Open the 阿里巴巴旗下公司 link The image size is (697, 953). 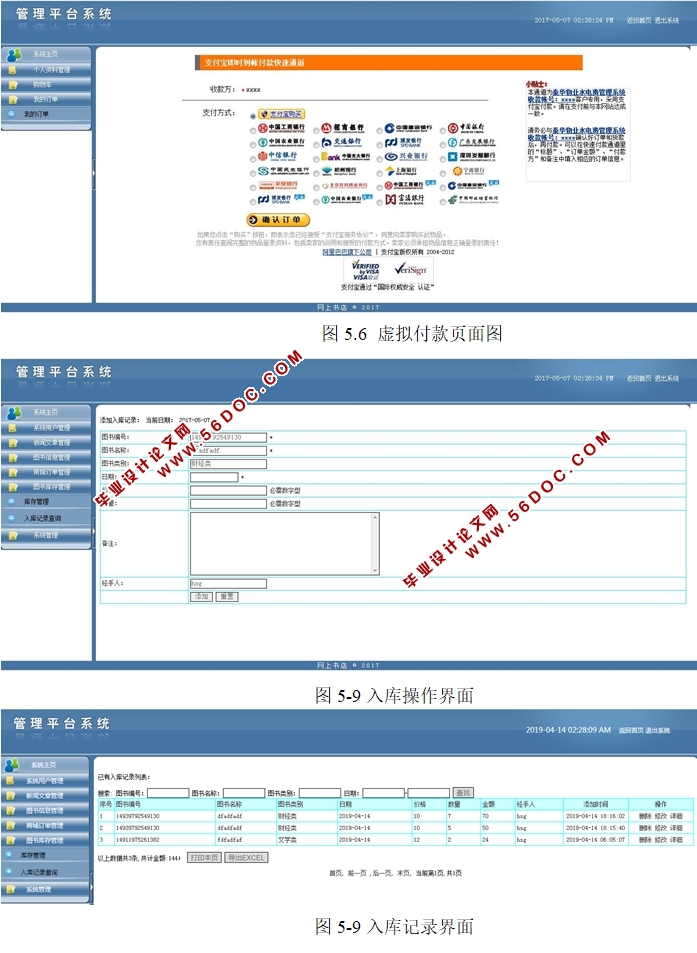coord(347,252)
